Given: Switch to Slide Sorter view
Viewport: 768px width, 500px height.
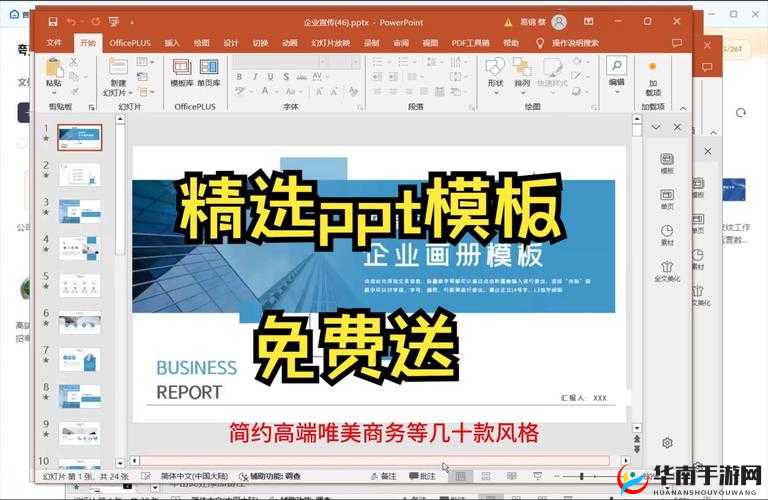Looking at the screenshot, I should 486,476.
